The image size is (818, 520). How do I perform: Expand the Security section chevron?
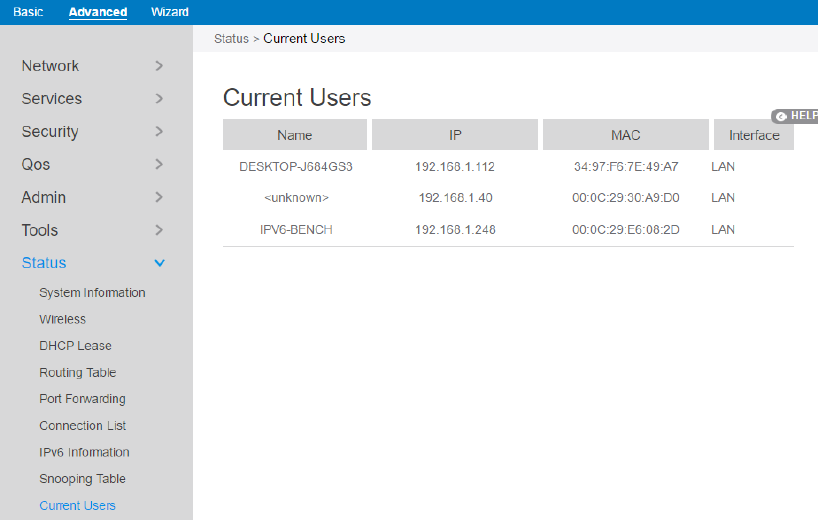pos(159,132)
